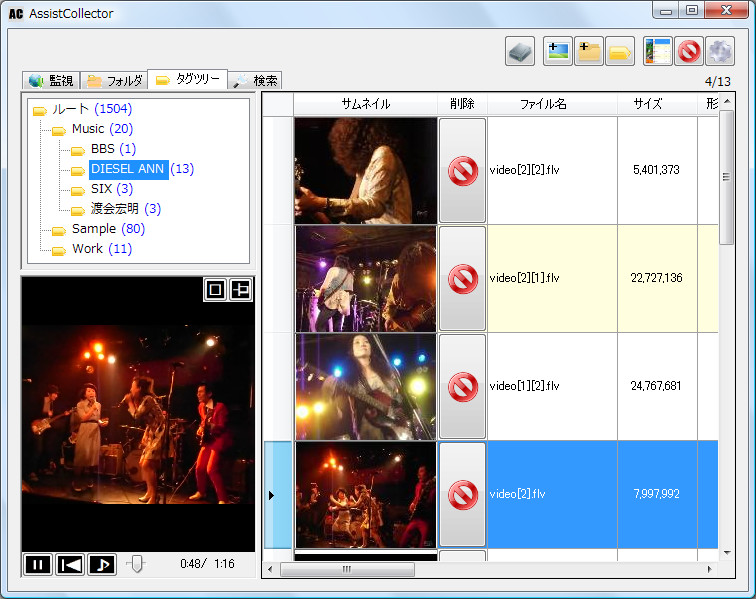Click the single-pane preview square icon
Image resolution: width=756 pixels, height=599 pixels.
click(215, 289)
